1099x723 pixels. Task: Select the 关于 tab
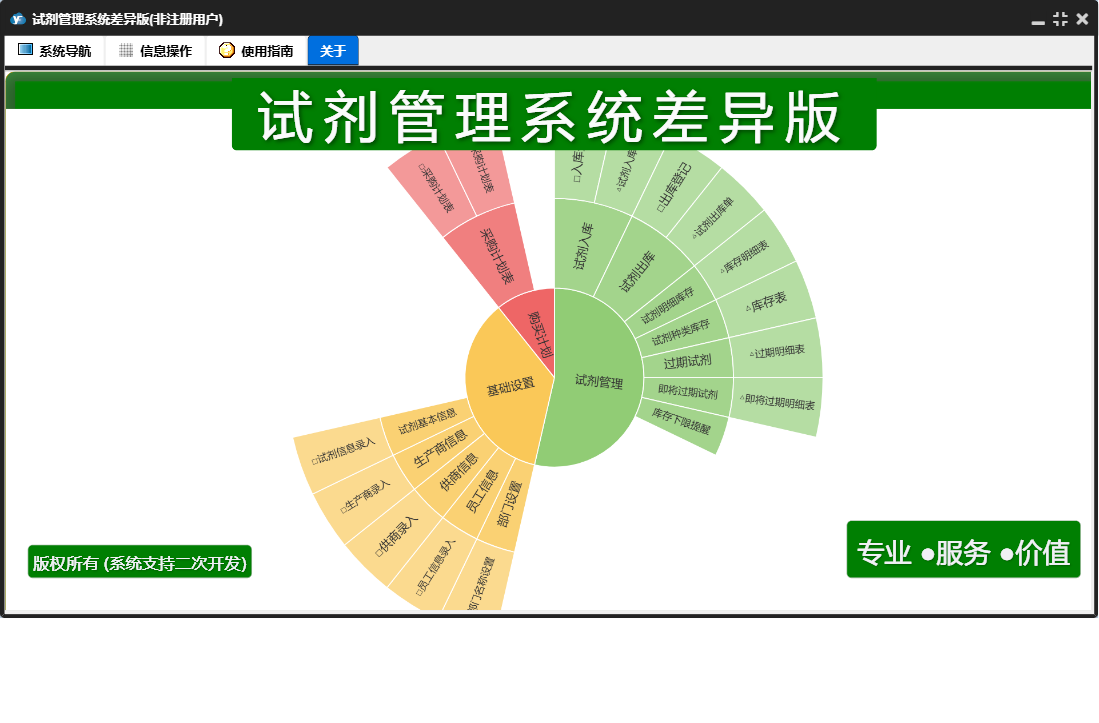333,50
